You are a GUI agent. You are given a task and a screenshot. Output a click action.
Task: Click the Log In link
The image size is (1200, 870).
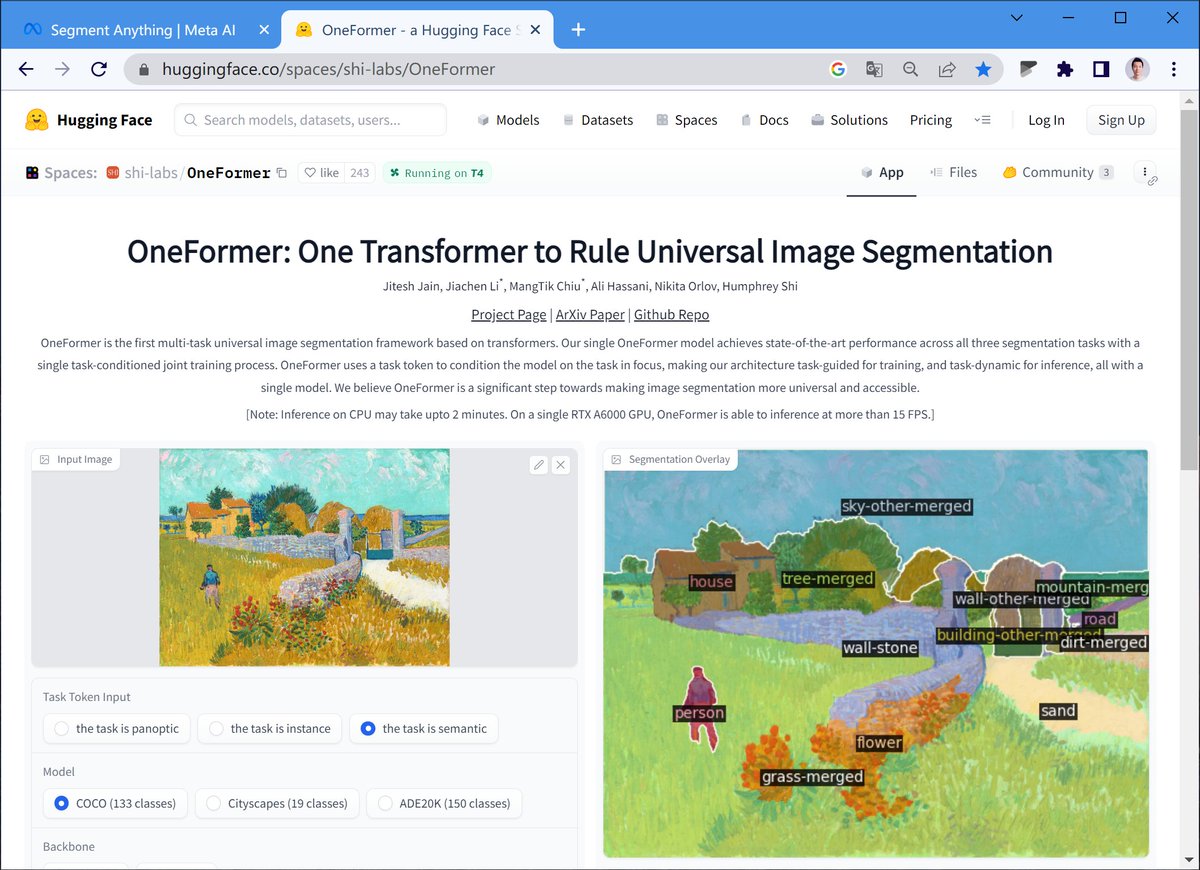[1046, 120]
